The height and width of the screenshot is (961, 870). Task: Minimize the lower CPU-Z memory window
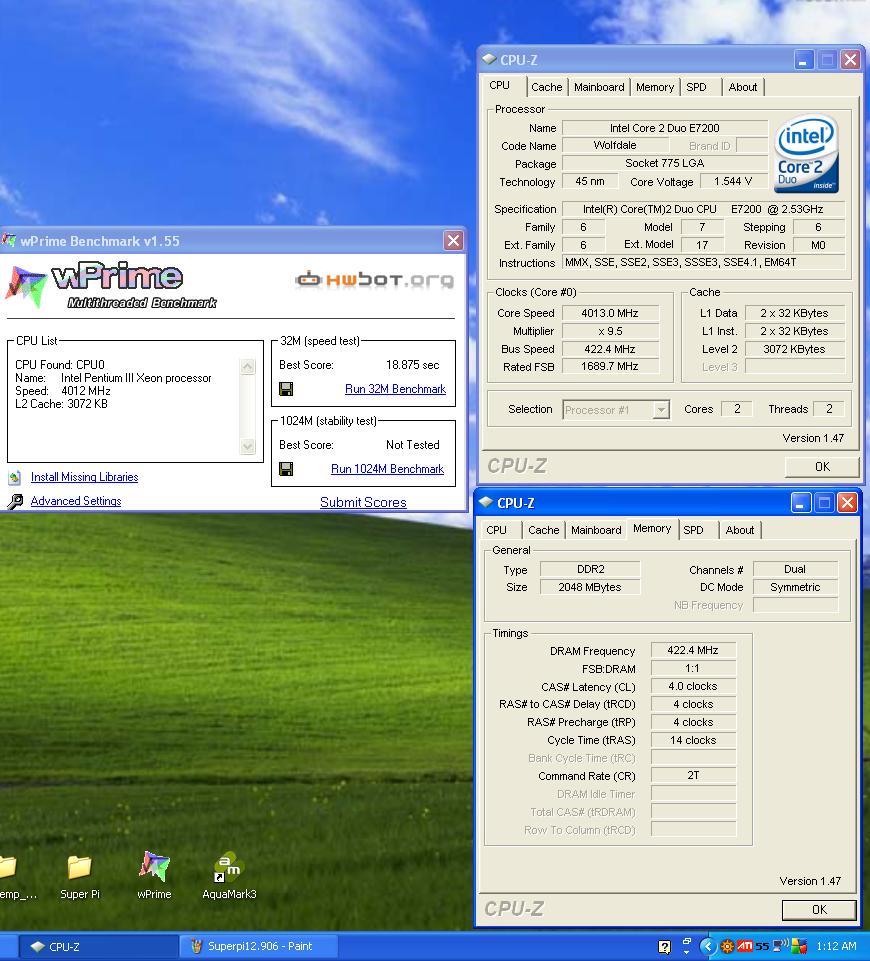tap(801, 503)
